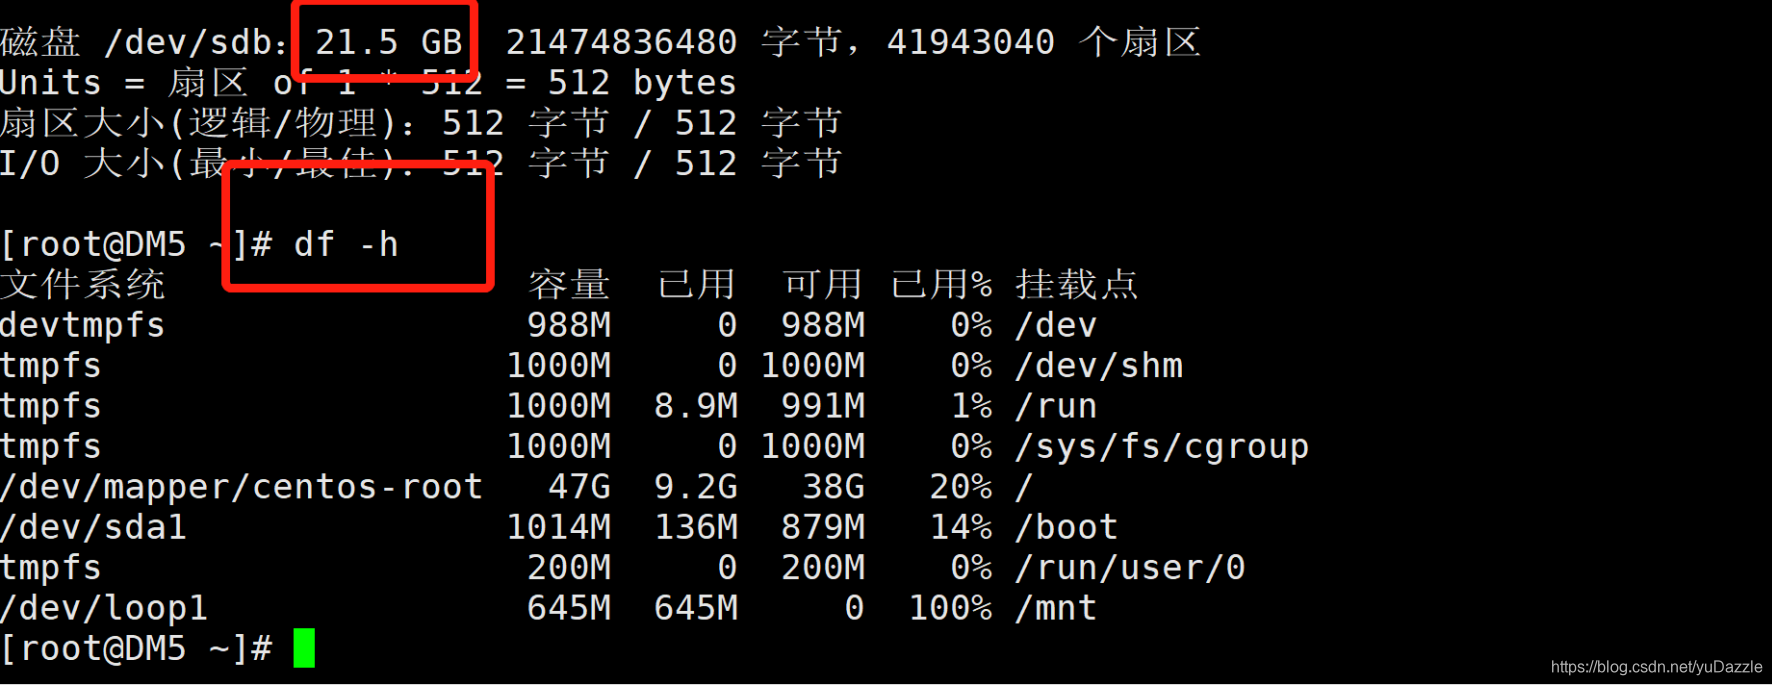Click the 'df -h' command text
Screen dimensions: 1773x686
[346, 244]
